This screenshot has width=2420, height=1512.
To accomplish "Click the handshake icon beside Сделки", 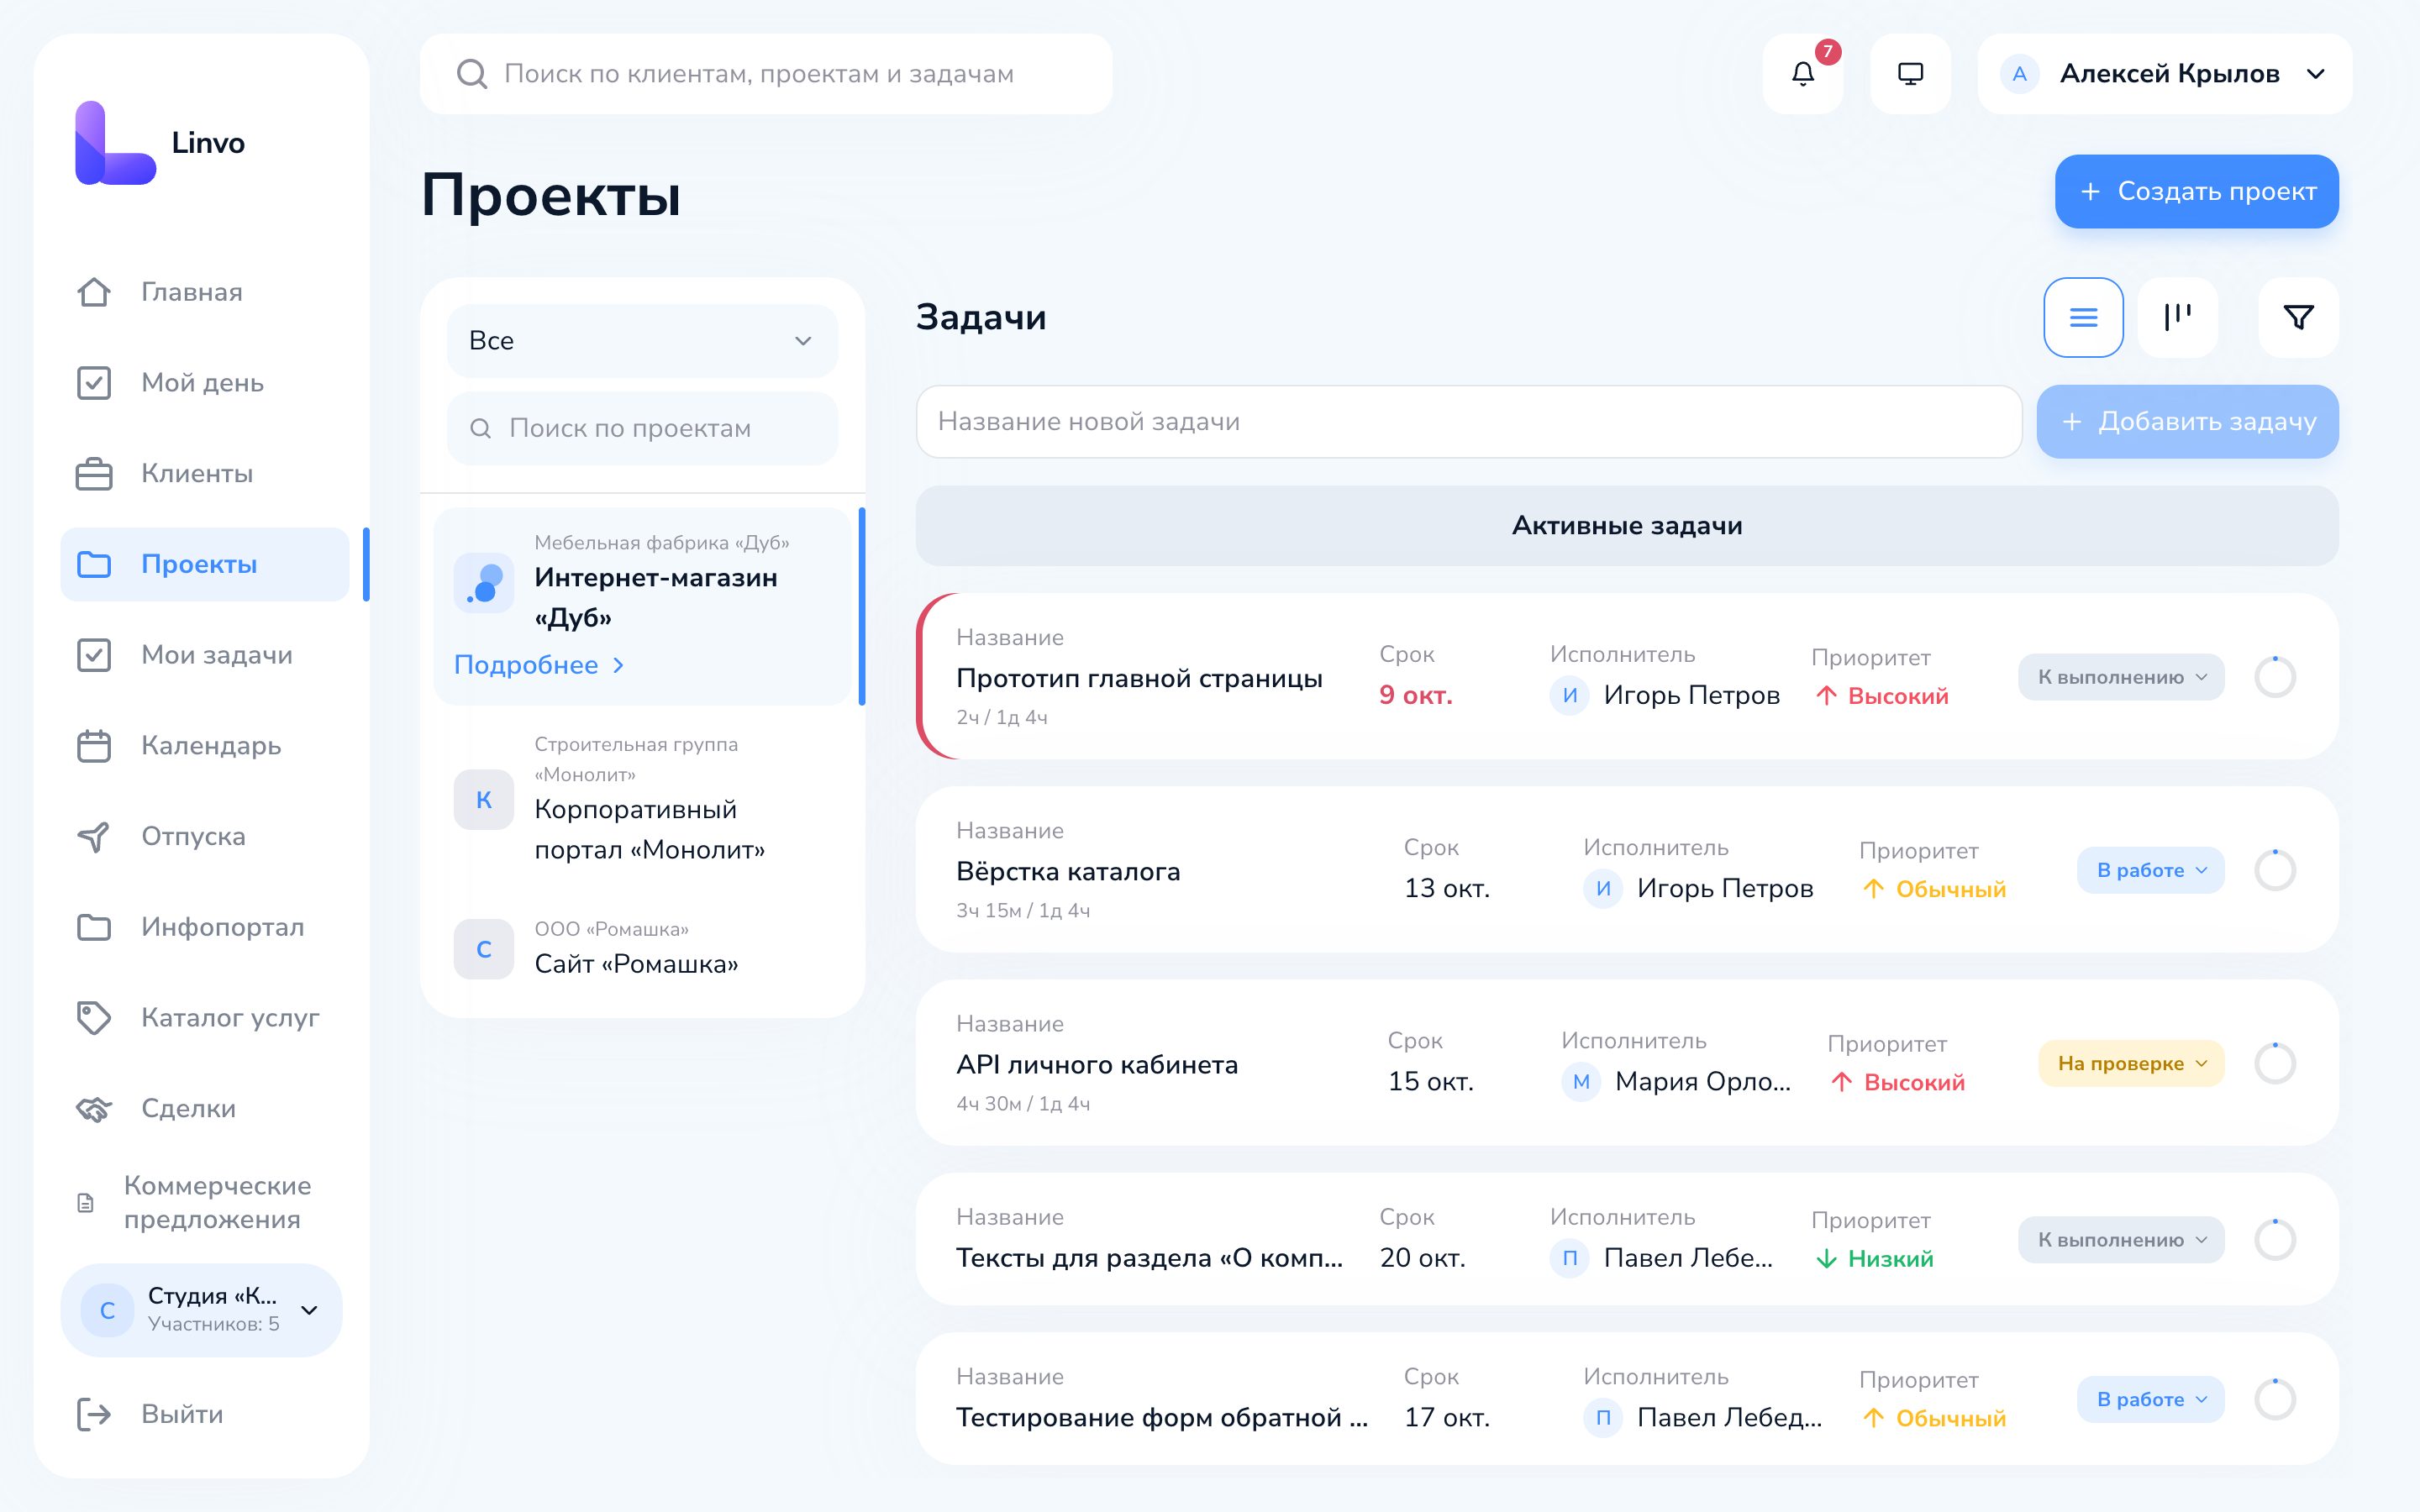I will click(x=94, y=1109).
